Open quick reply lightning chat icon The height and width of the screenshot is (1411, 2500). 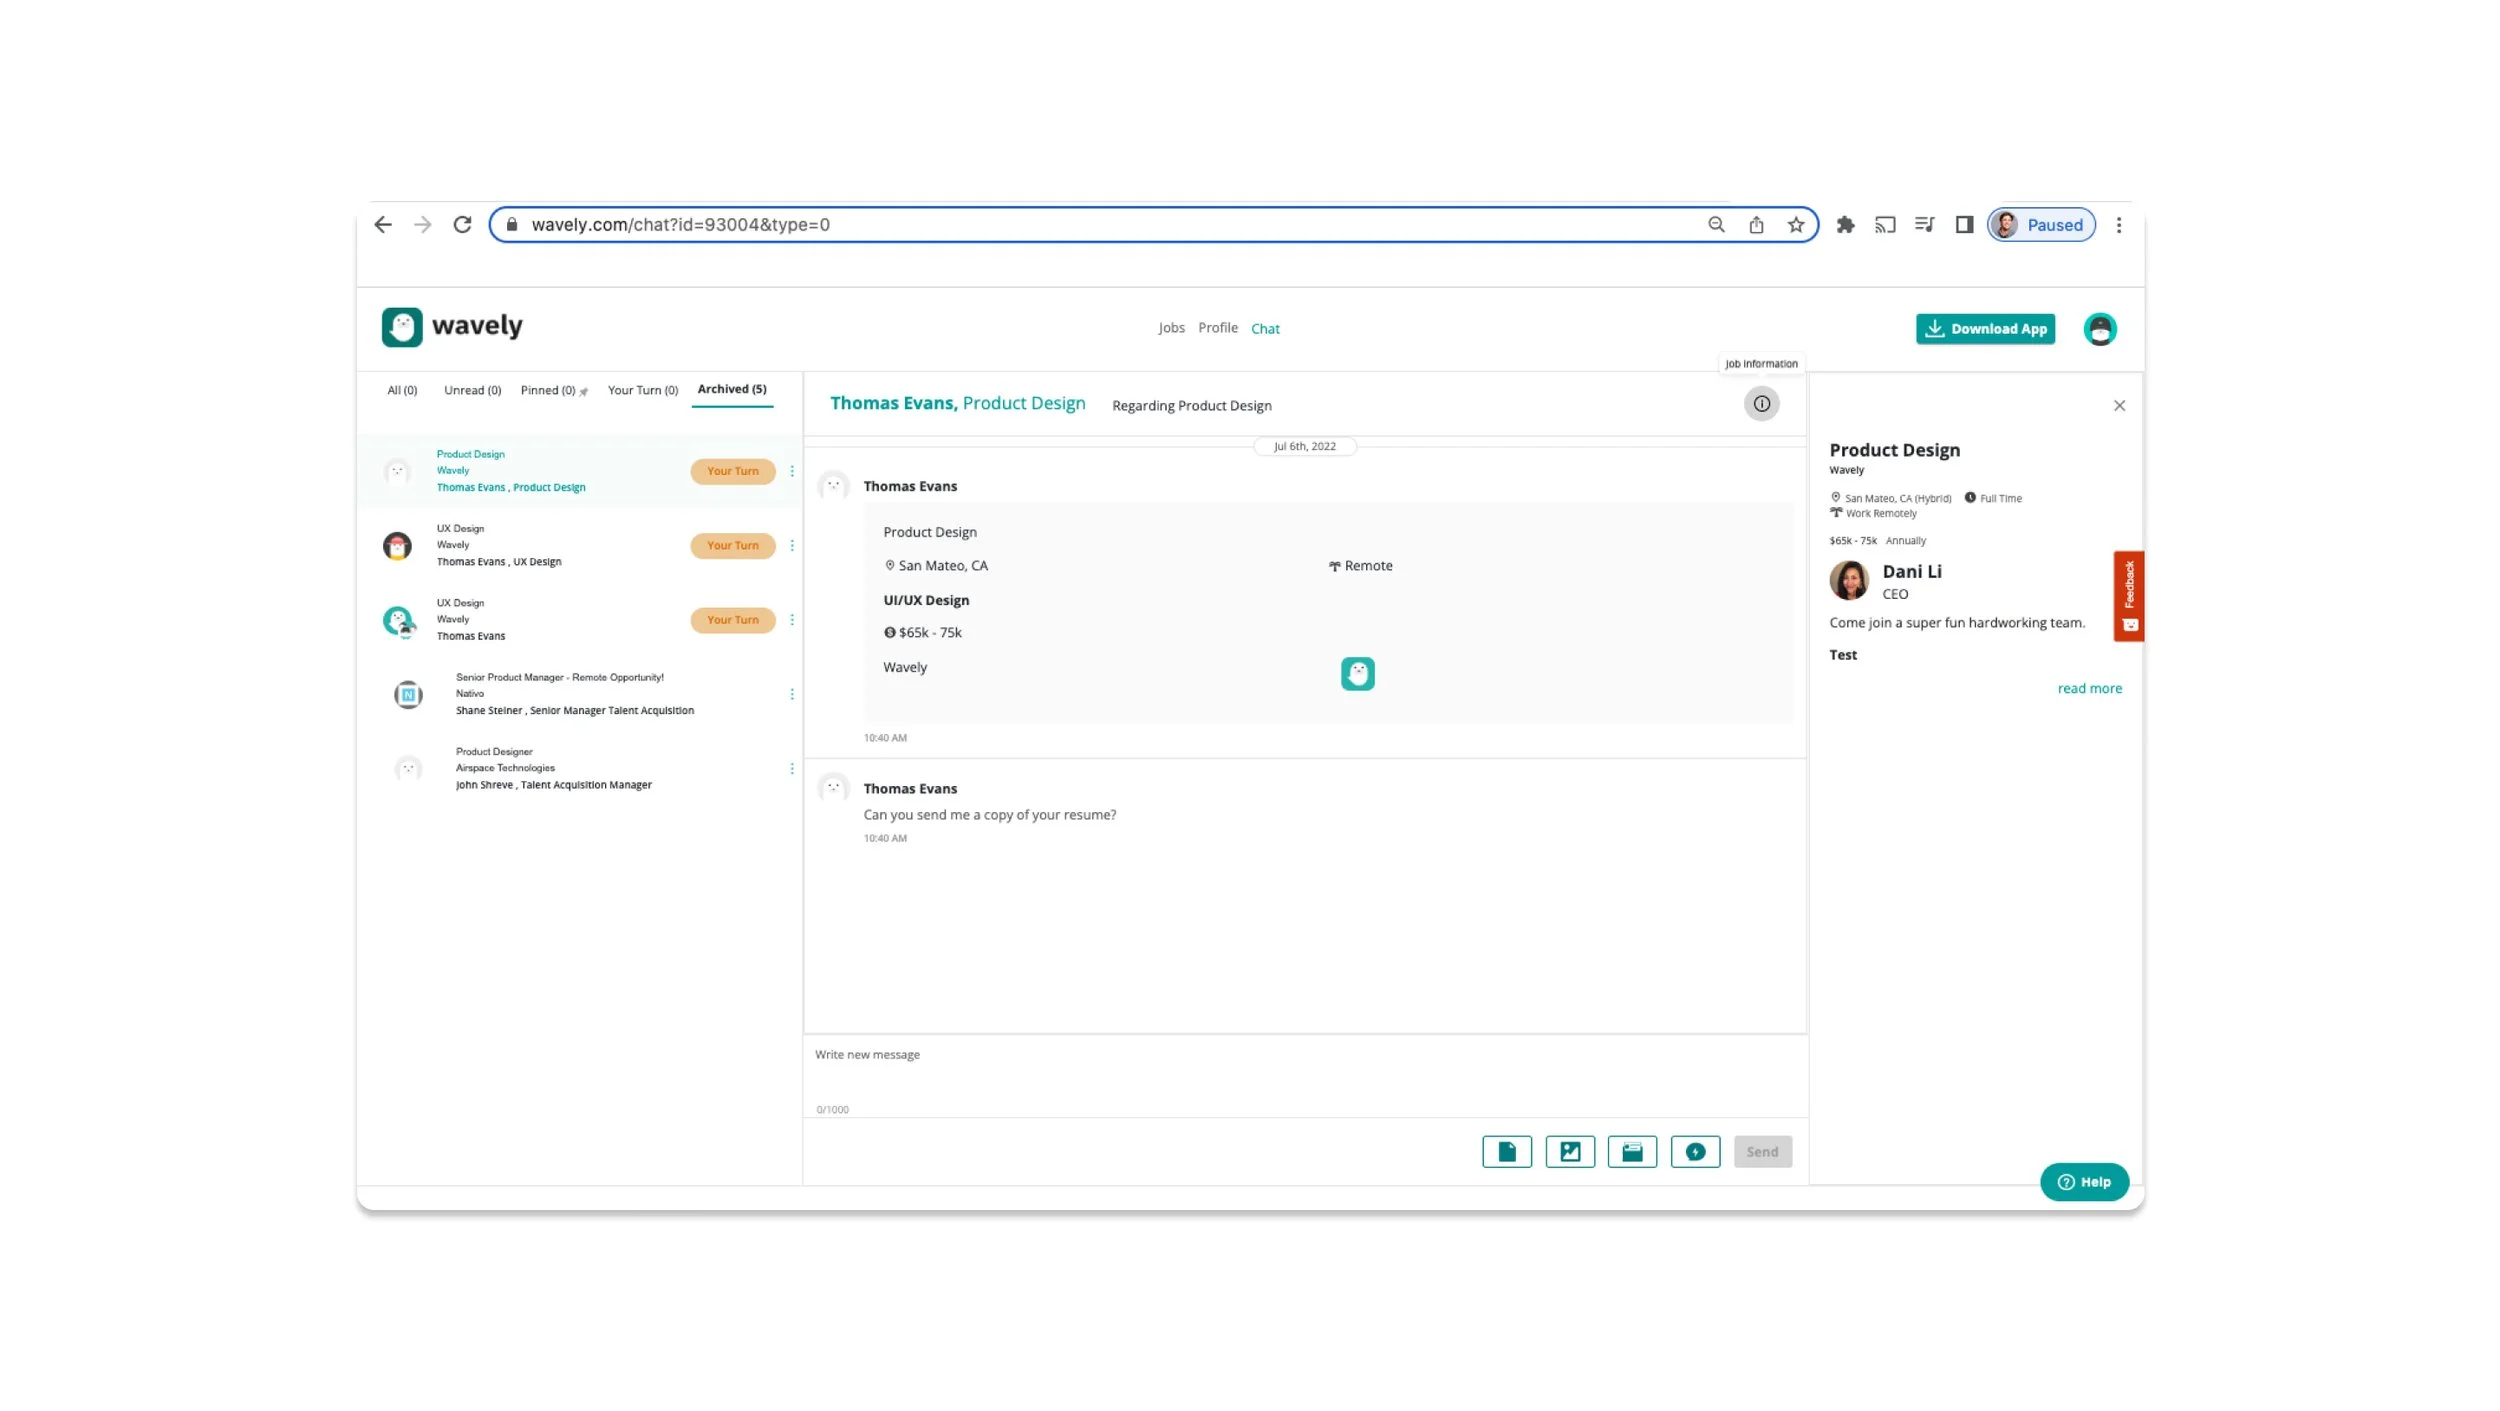(x=1695, y=1152)
